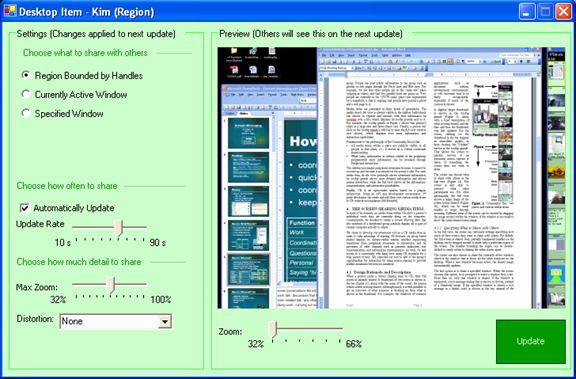Click the preview Zoom slider thumb
576x379 pixels.
pos(272,329)
